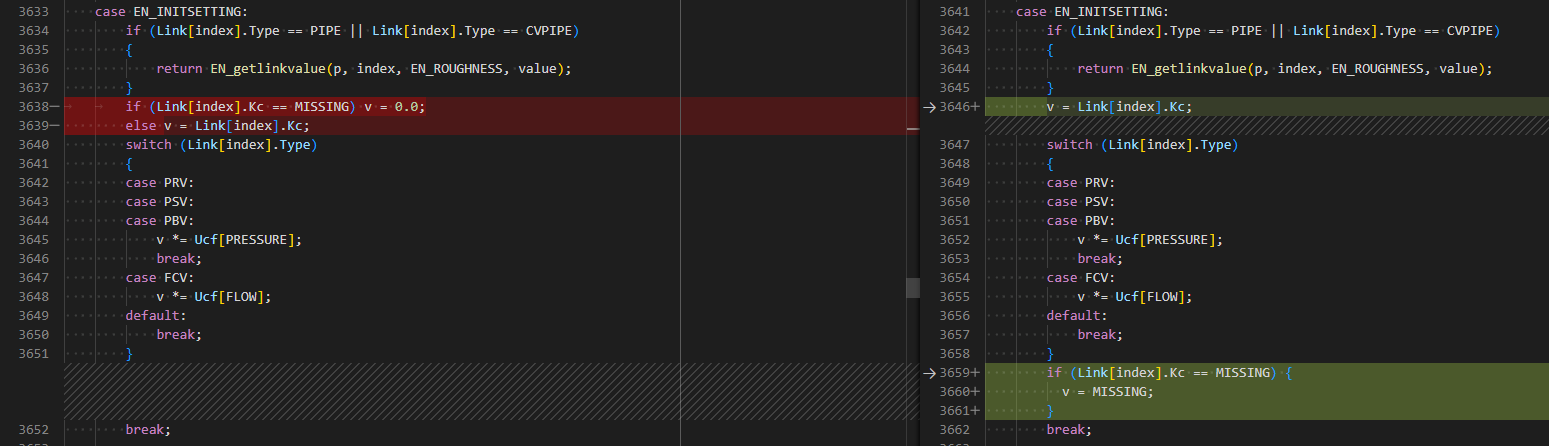The width and height of the screenshot is (1549, 446).
Task: Click 'case PRV:' on right line 3649
Action: pyautogui.click(x=1081, y=183)
